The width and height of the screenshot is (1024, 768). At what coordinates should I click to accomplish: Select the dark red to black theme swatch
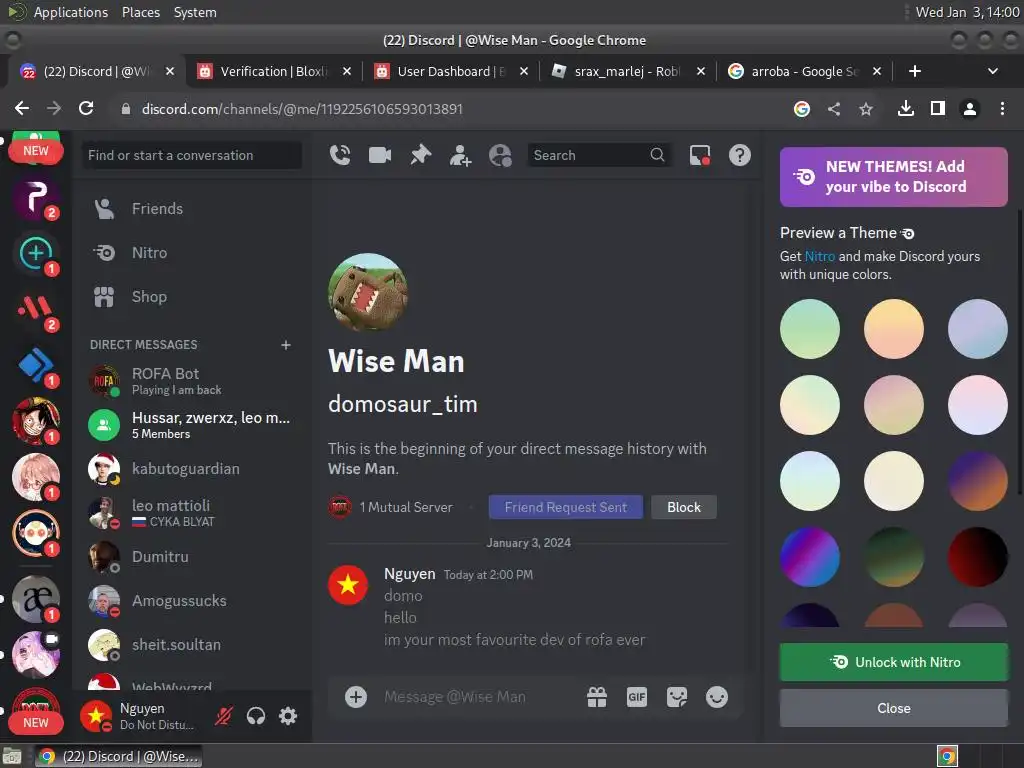point(978,557)
